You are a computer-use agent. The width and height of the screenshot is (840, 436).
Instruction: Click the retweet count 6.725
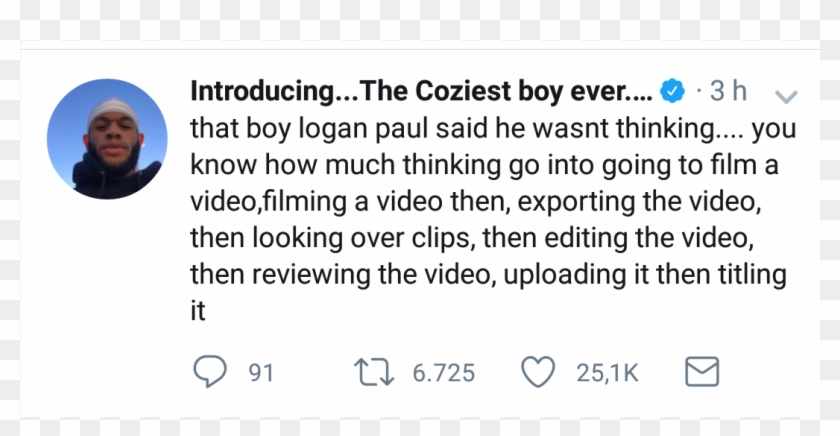443,373
